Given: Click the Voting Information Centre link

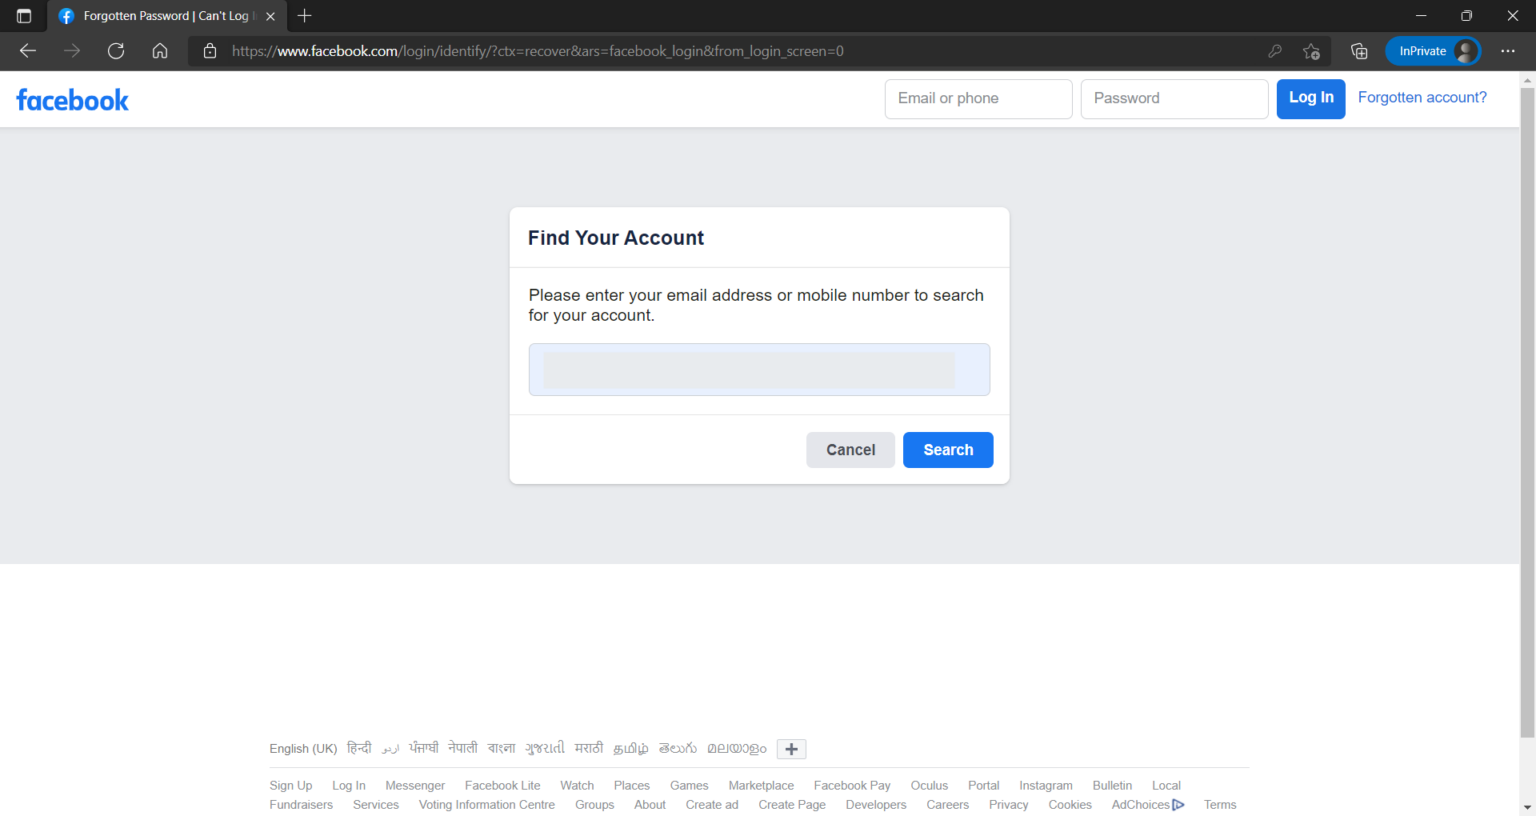Looking at the screenshot, I should pos(487,804).
